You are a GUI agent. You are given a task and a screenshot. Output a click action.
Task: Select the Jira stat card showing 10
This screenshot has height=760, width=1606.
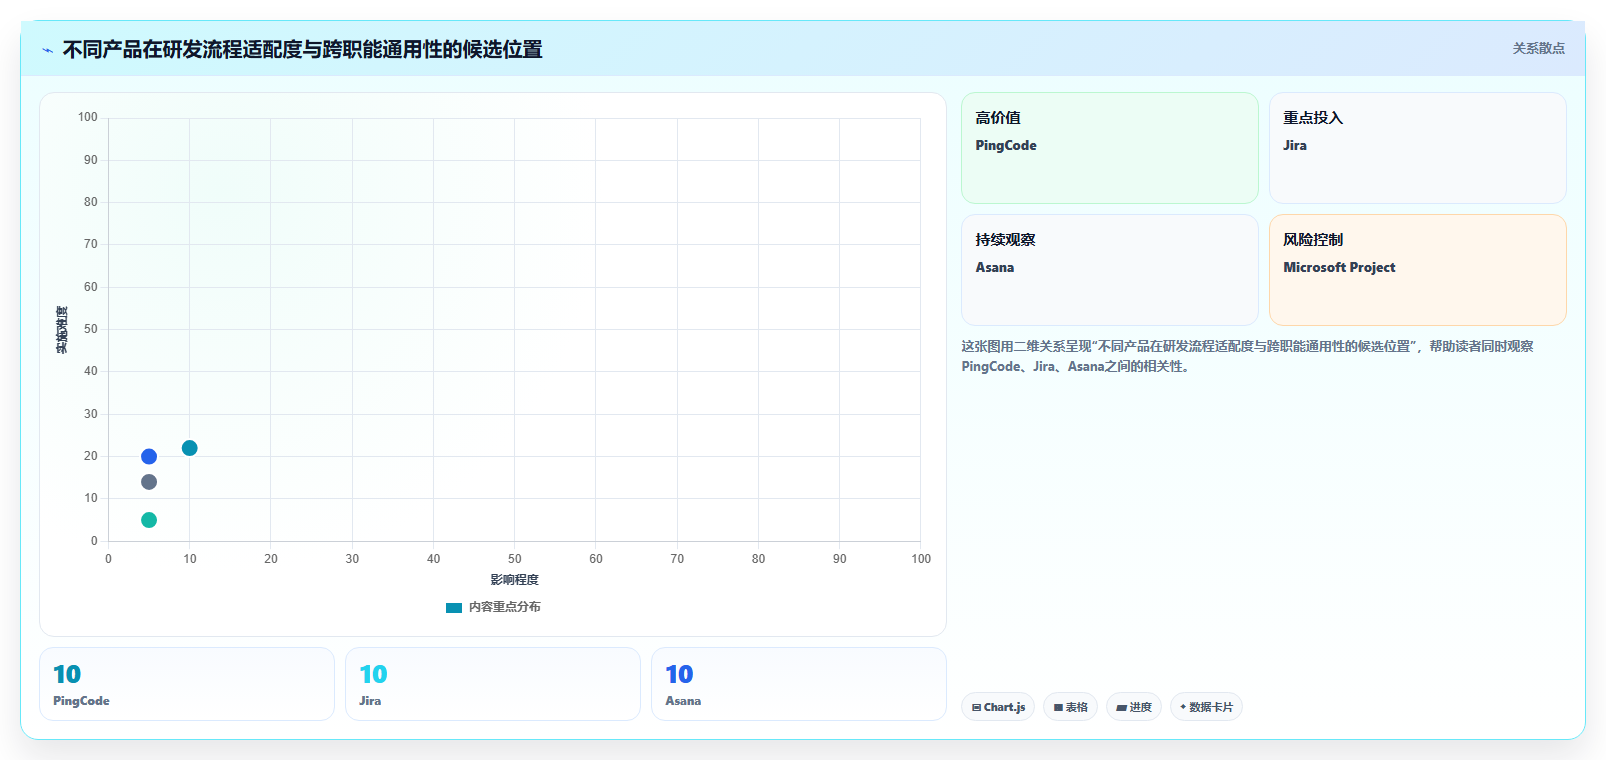(493, 684)
